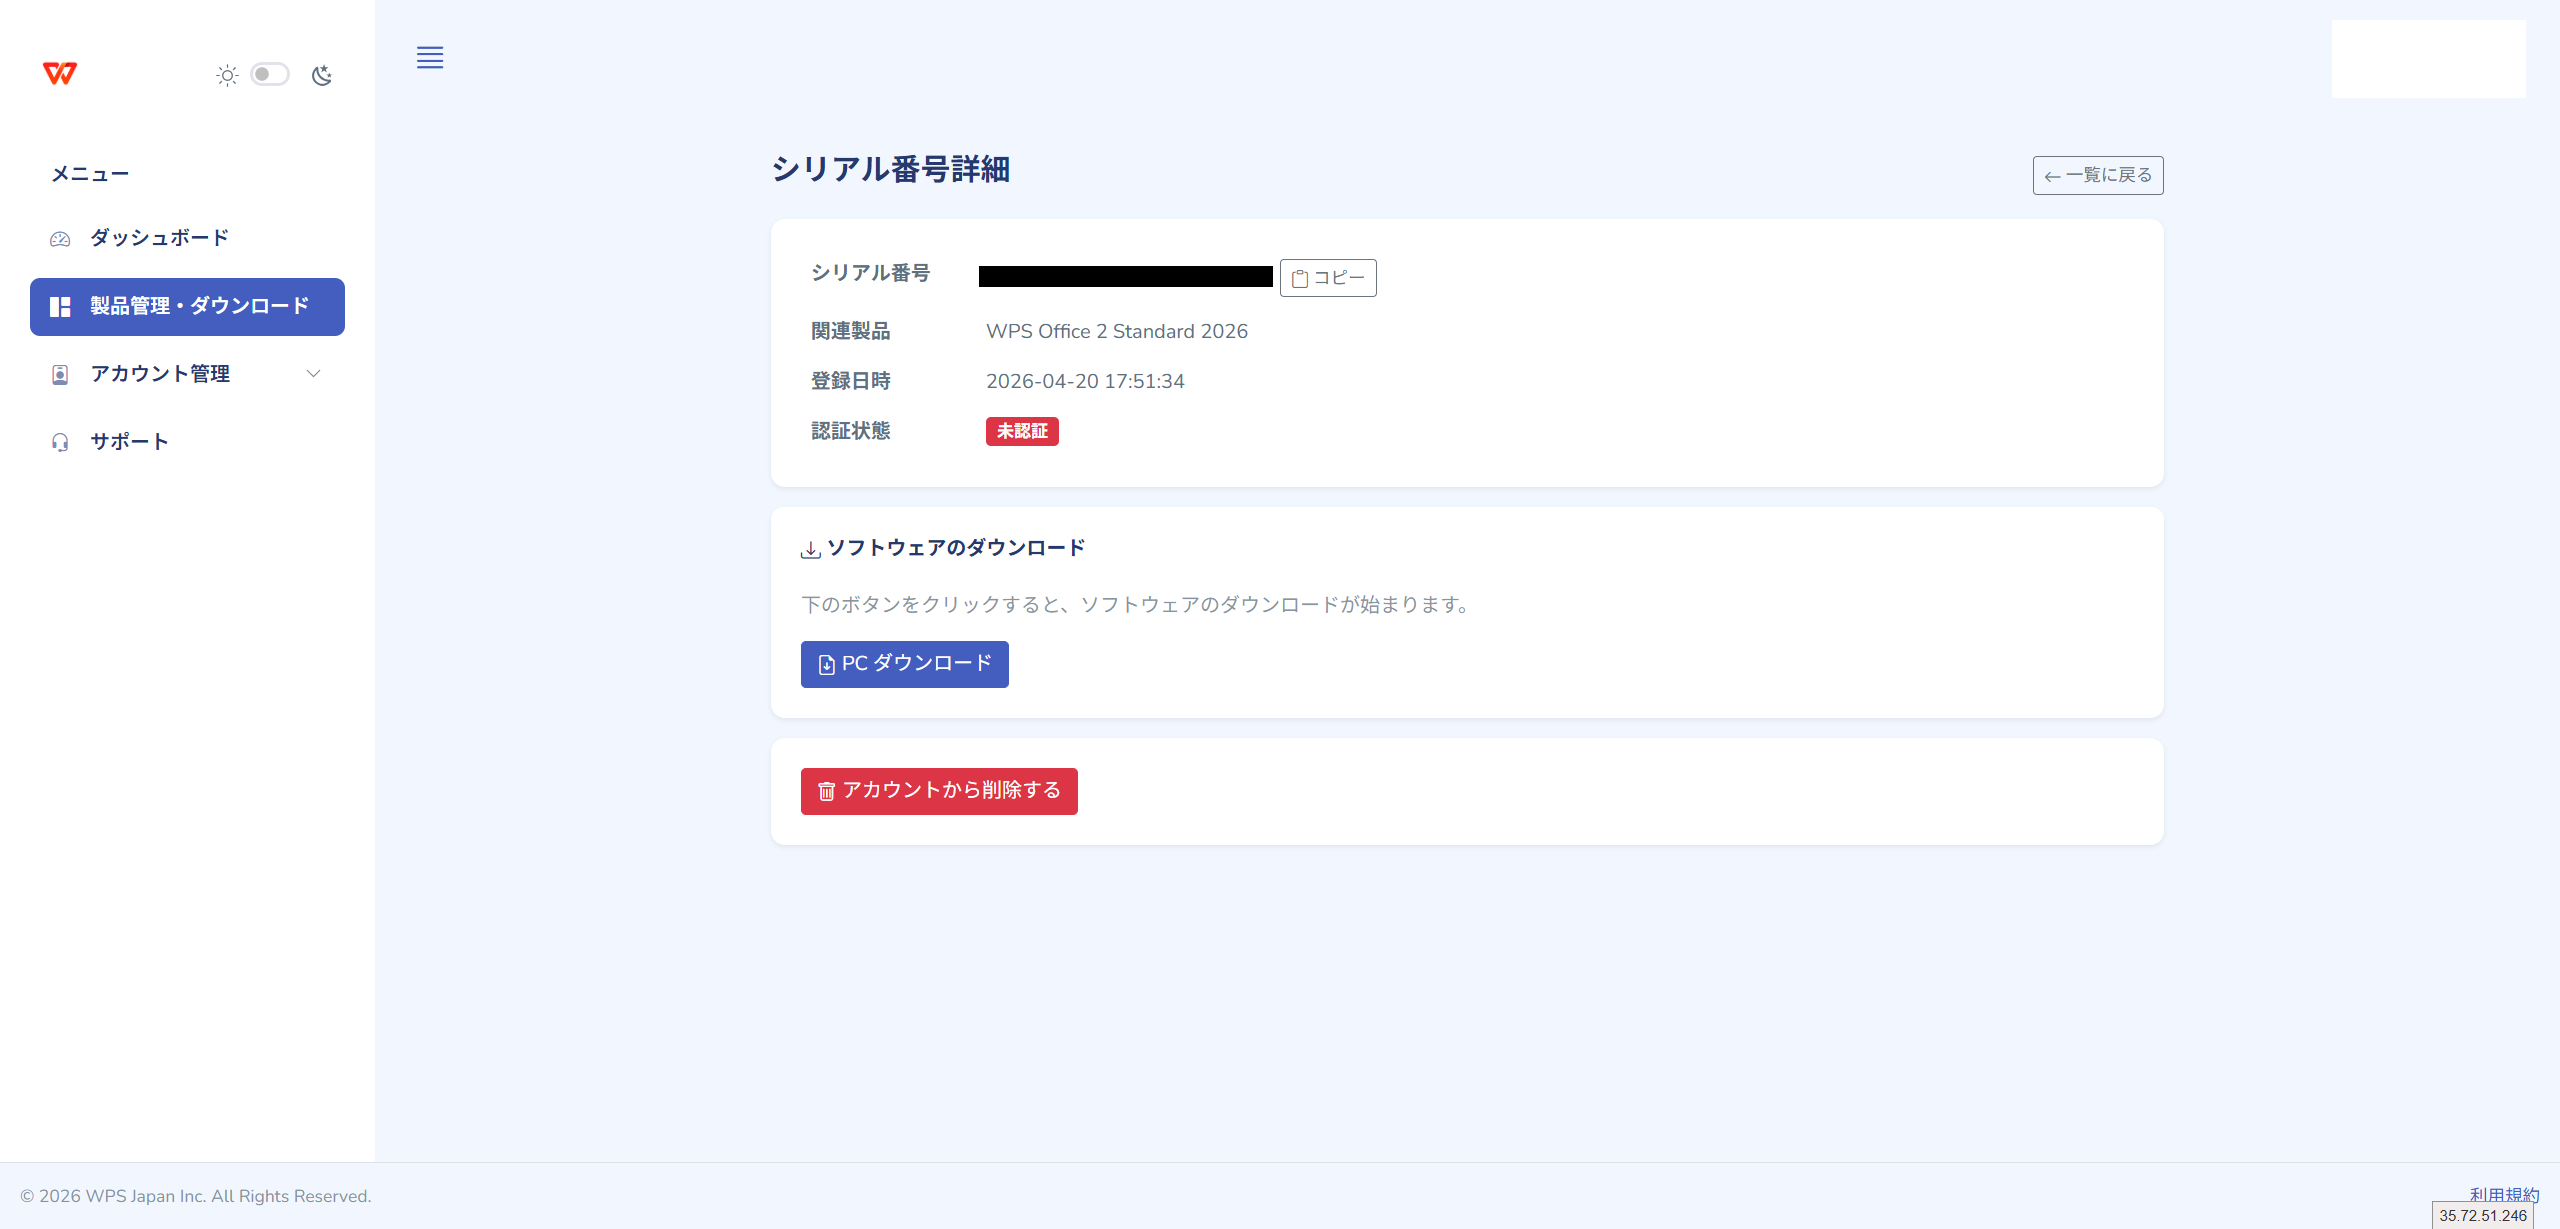
Task: Click the ダッシュボード gauge icon
Action: click(60, 239)
